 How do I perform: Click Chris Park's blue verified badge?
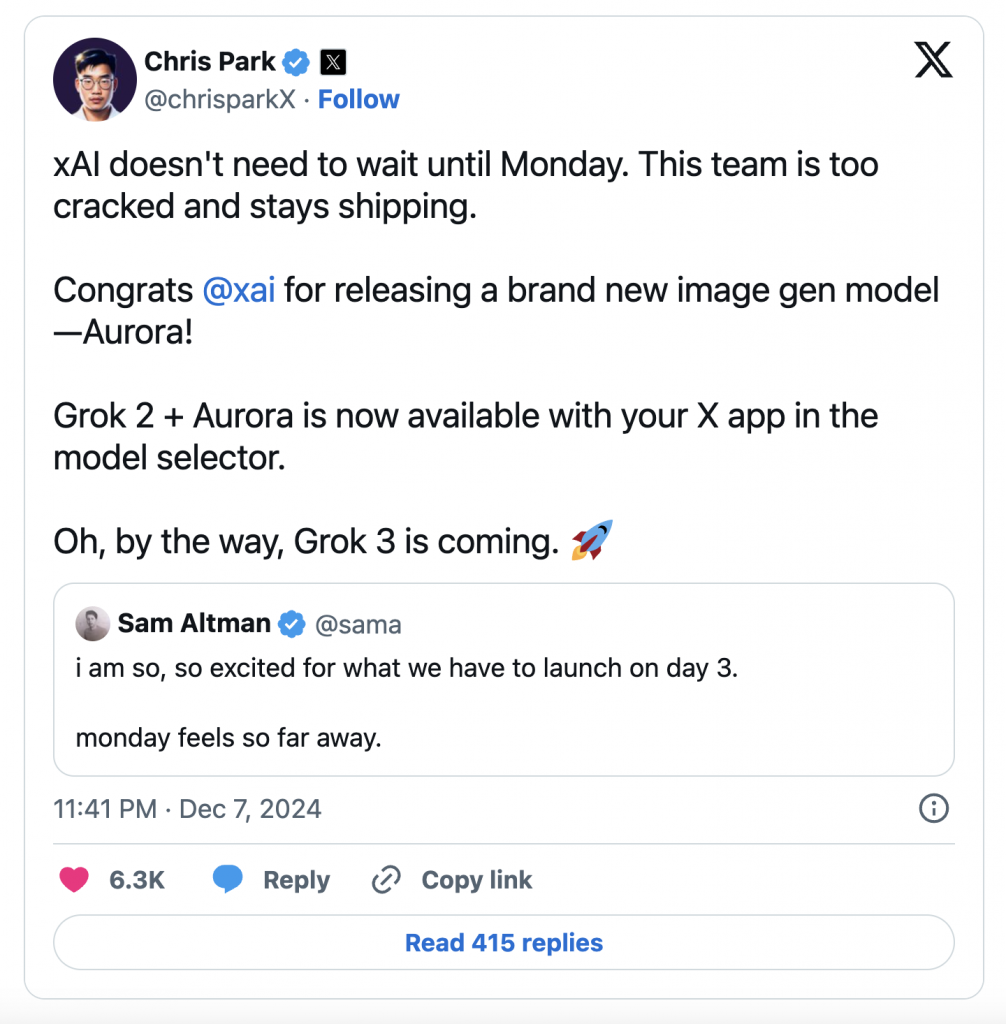[296, 62]
